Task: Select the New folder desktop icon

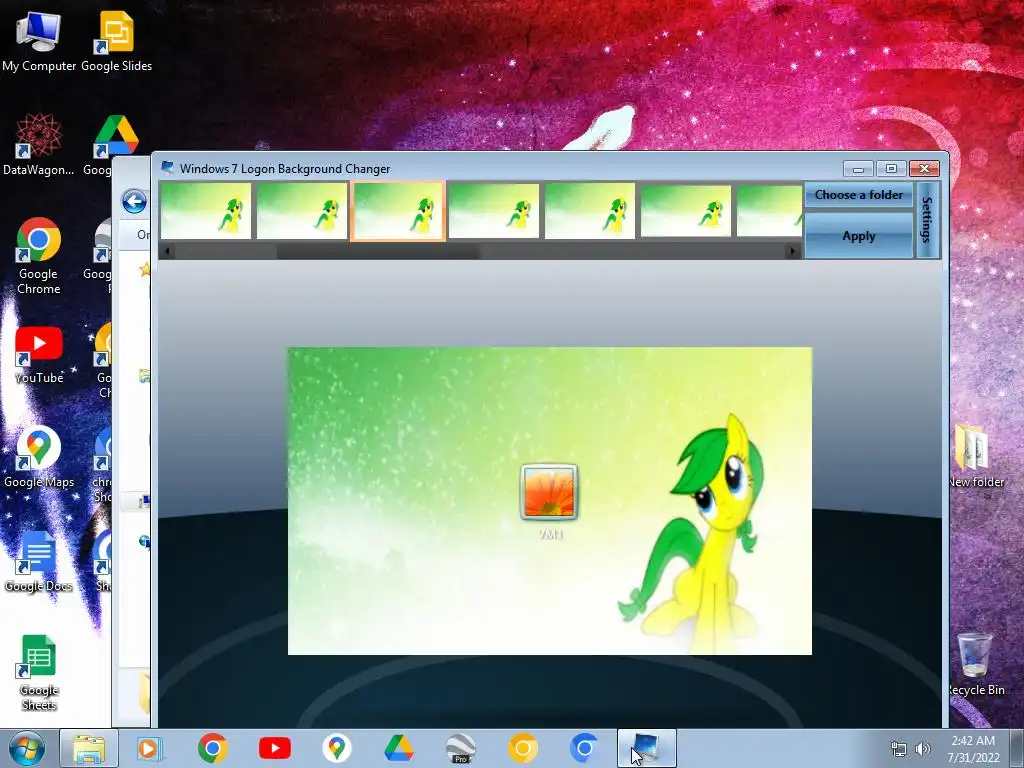Action: coord(976,456)
